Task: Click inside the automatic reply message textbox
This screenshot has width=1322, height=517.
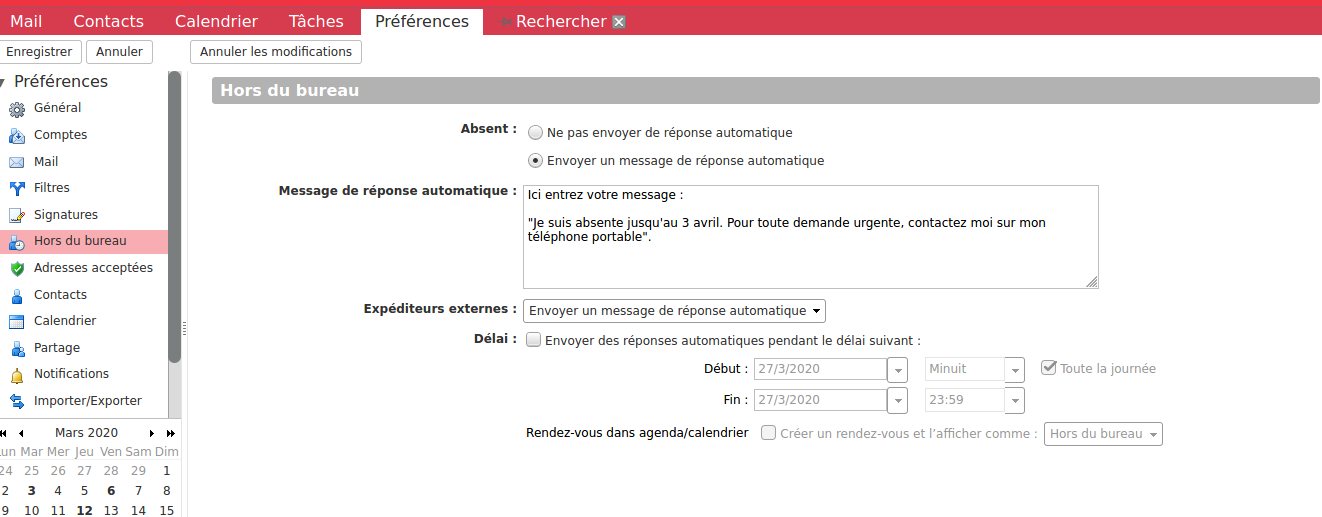Action: [x=810, y=260]
